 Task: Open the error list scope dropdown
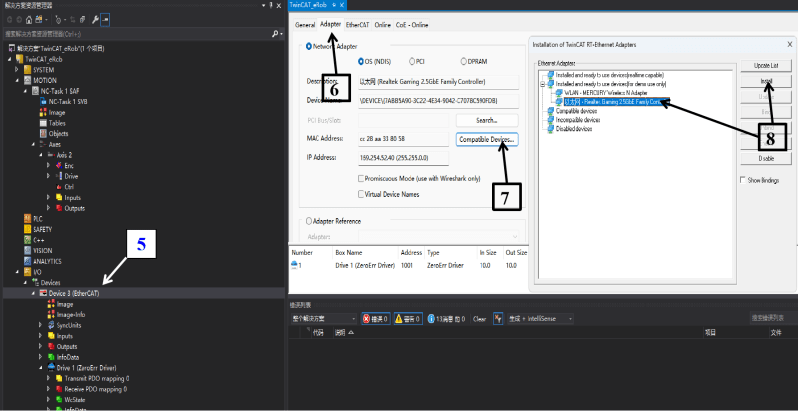point(325,319)
